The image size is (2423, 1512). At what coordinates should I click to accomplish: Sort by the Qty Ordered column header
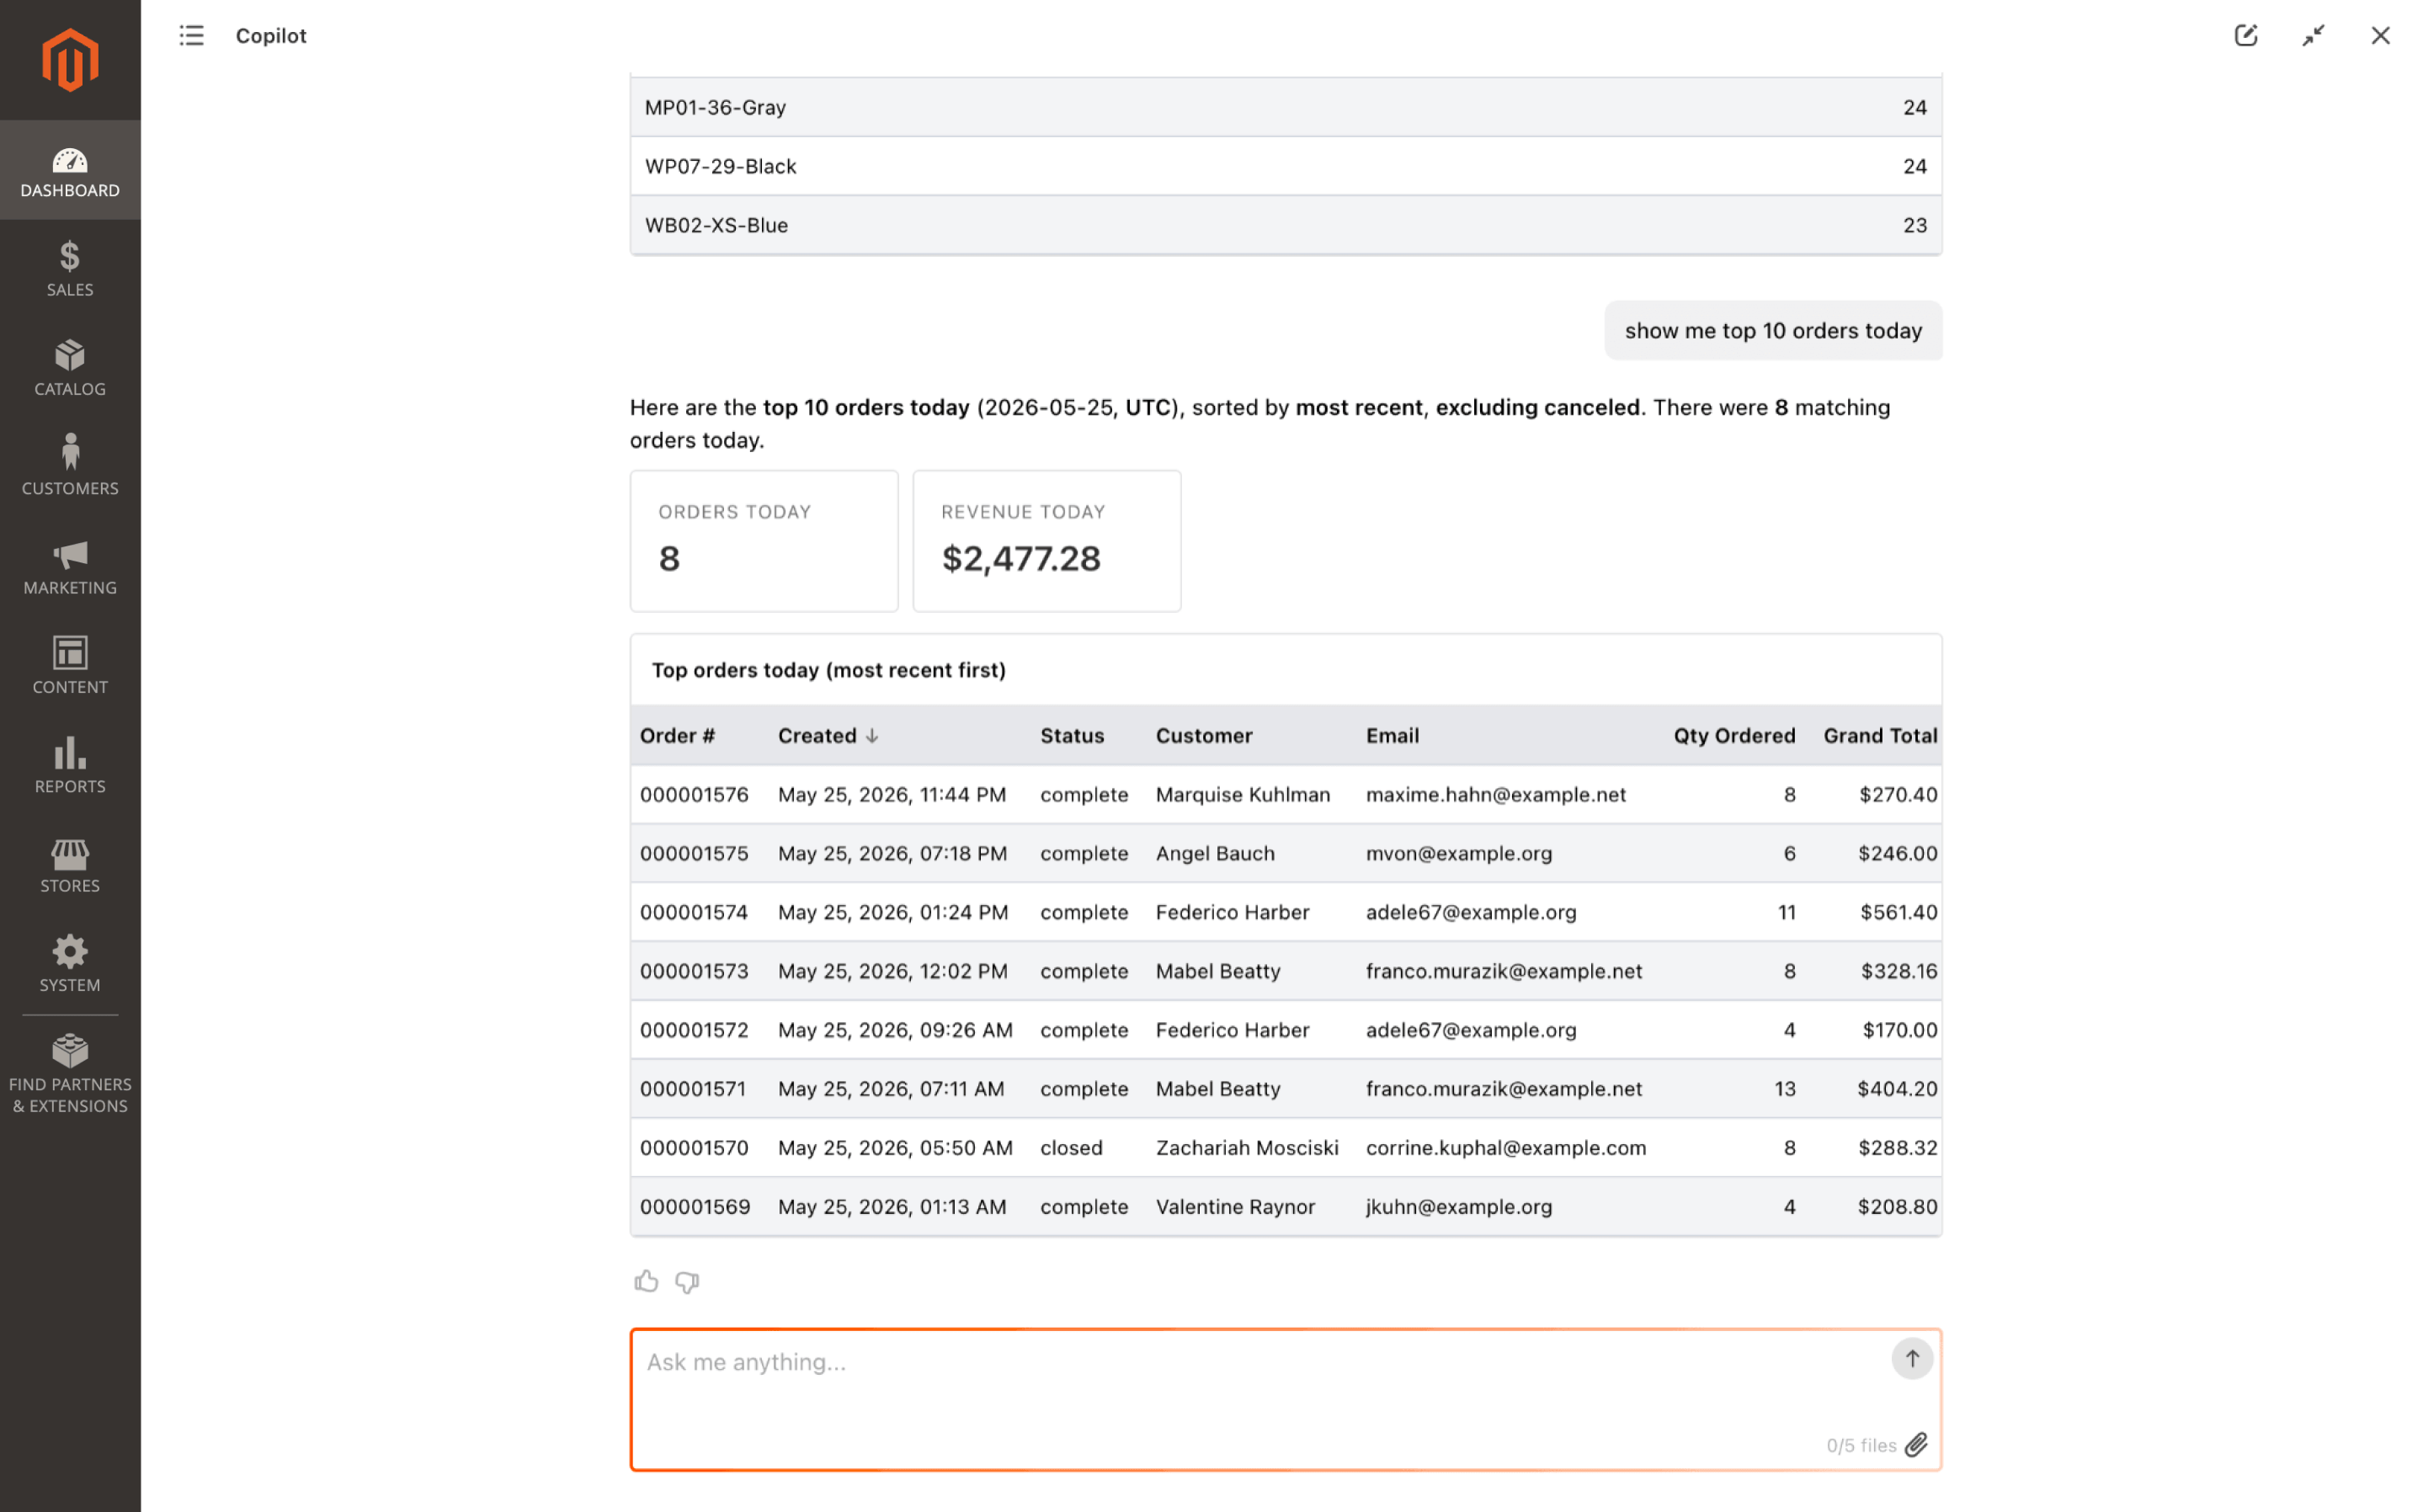tap(1734, 736)
